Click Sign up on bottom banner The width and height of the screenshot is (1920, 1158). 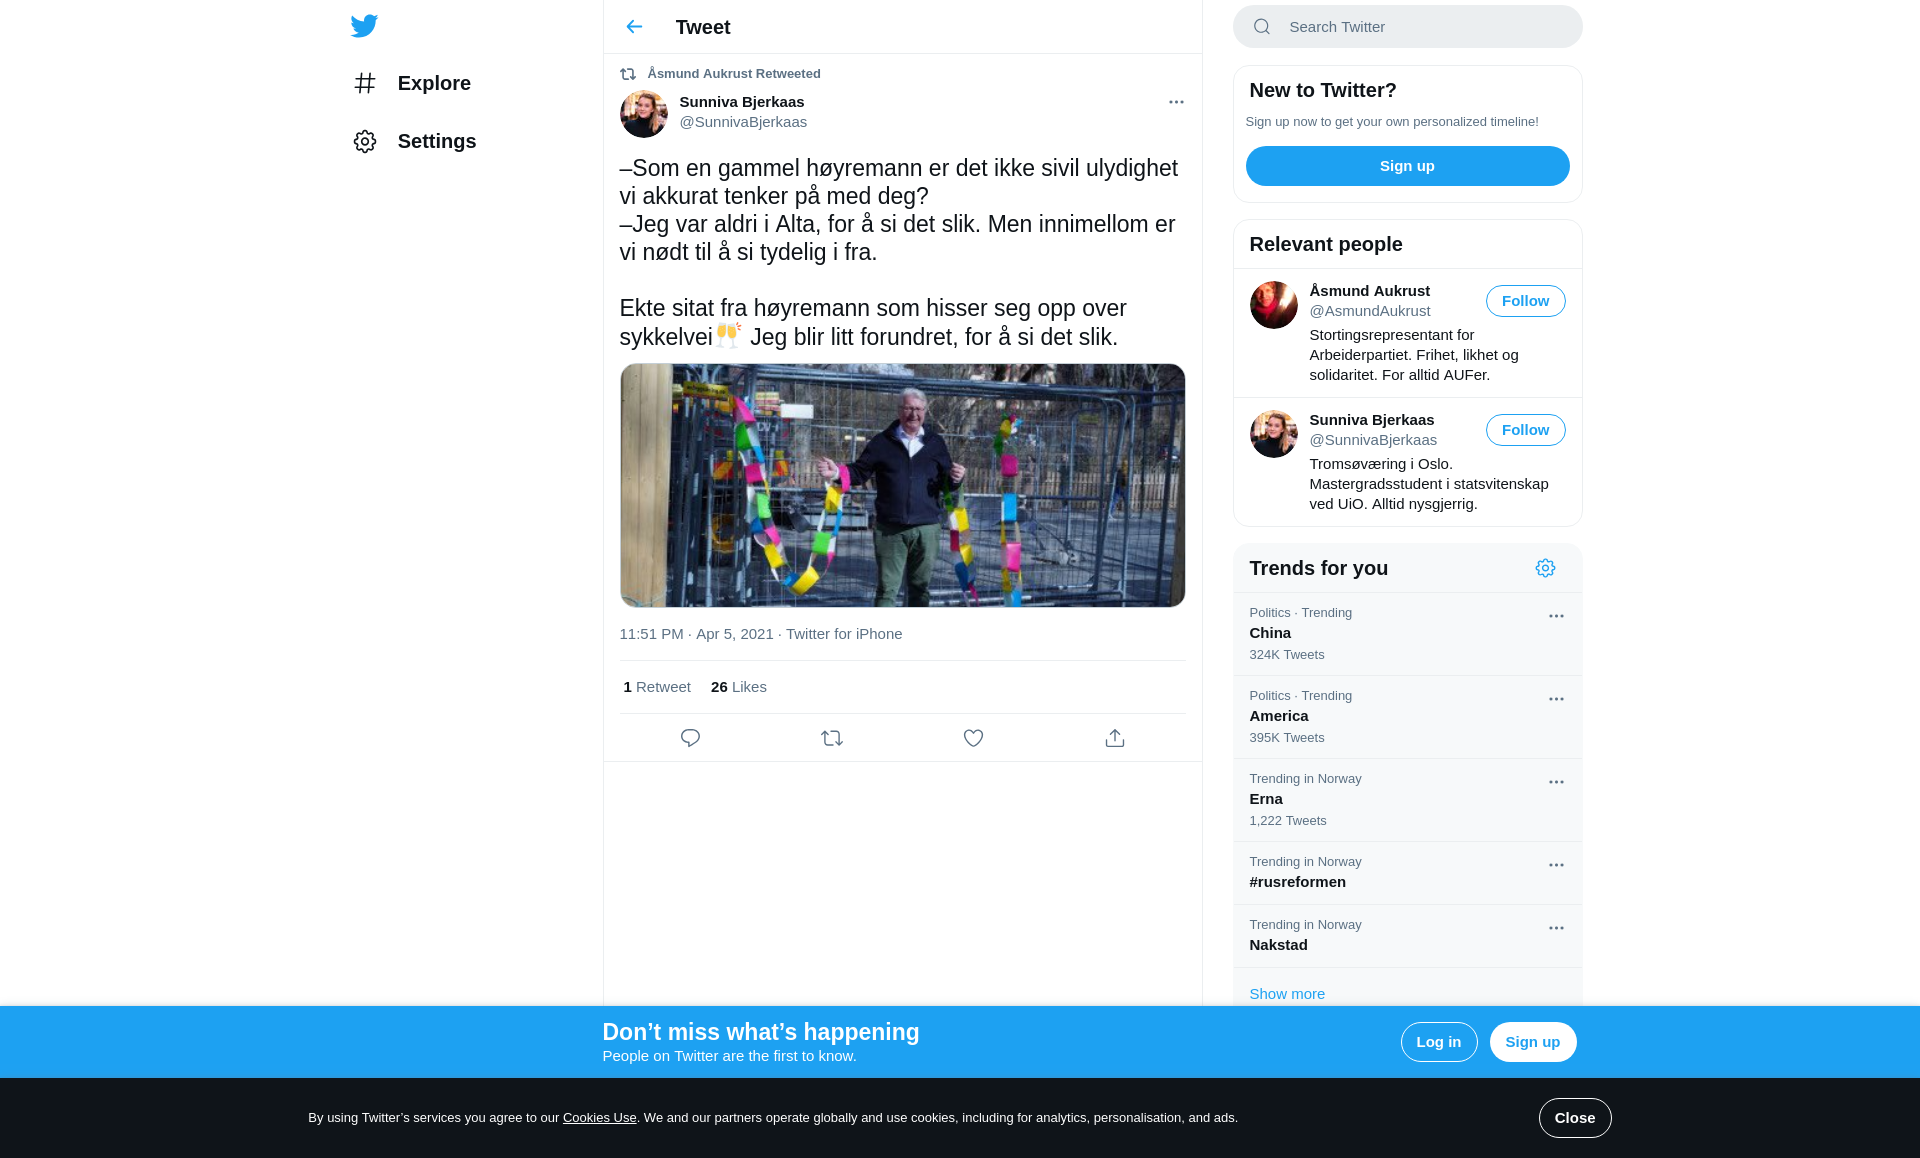tap(1533, 1042)
